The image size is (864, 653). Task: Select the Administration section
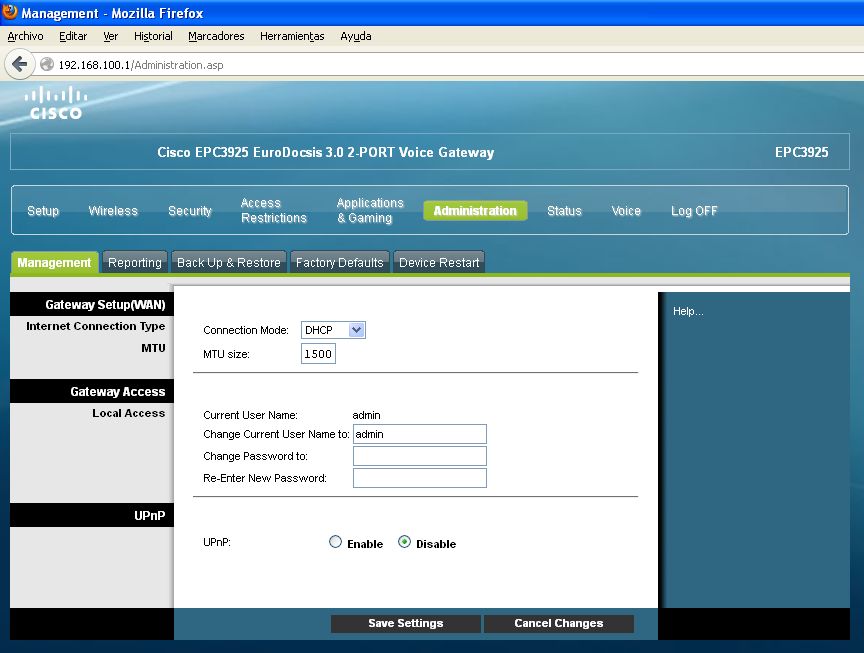pyautogui.click(x=475, y=211)
